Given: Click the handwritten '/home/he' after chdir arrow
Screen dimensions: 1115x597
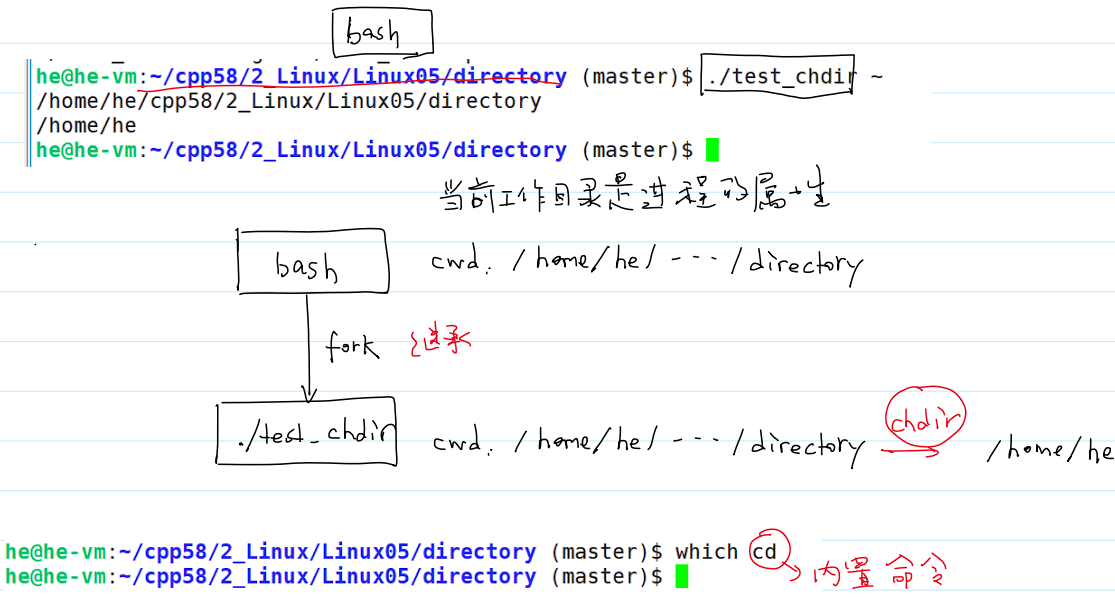Looking at the screenshot, I should [1050, 450].
